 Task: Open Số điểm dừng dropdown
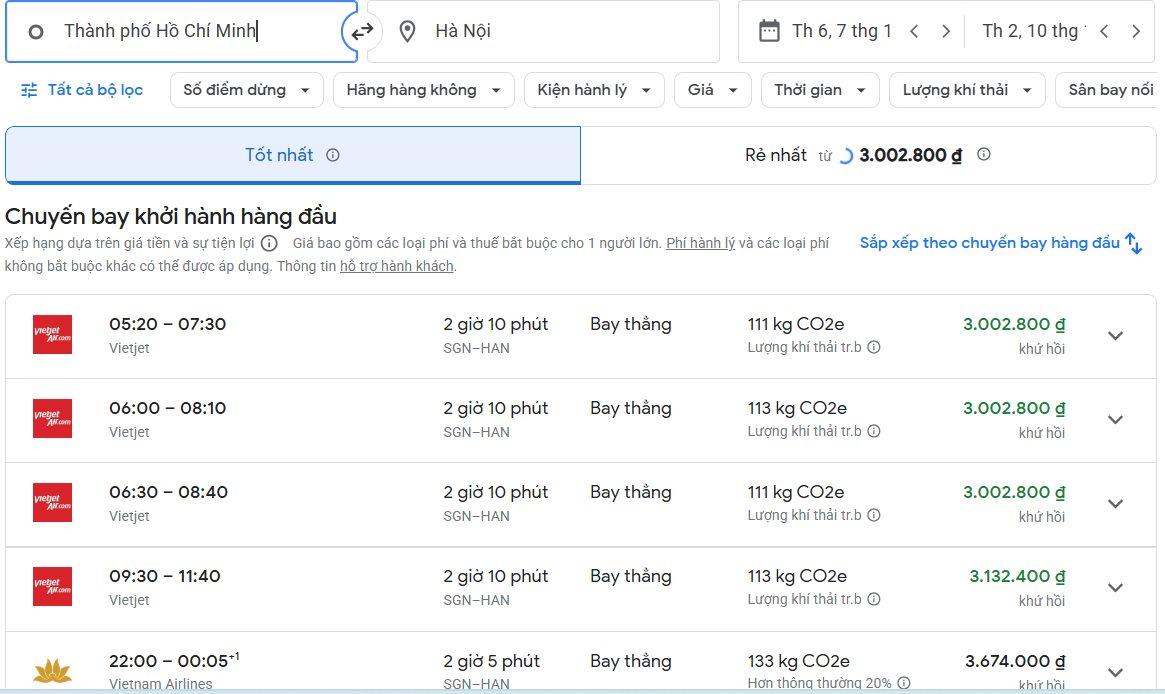(x=247, y=90)
